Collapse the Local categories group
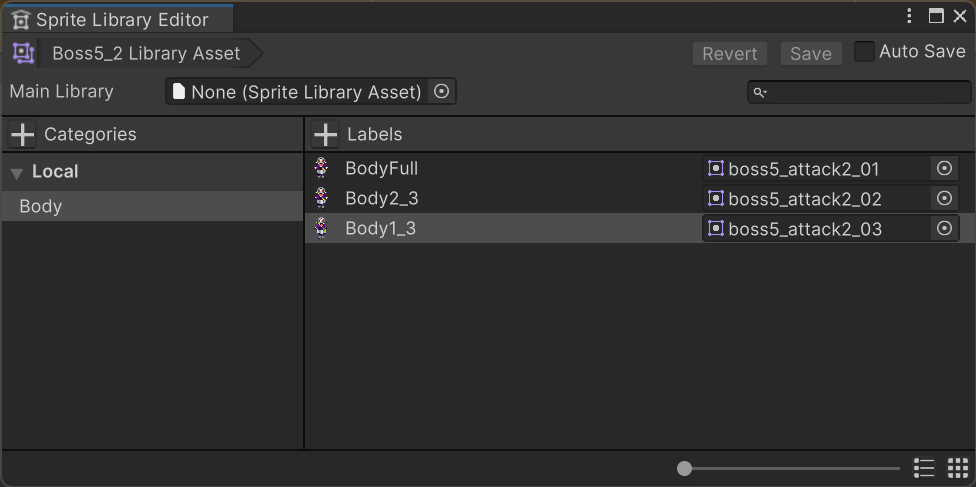Screen dimensions: 976x487 coord(17,173)
